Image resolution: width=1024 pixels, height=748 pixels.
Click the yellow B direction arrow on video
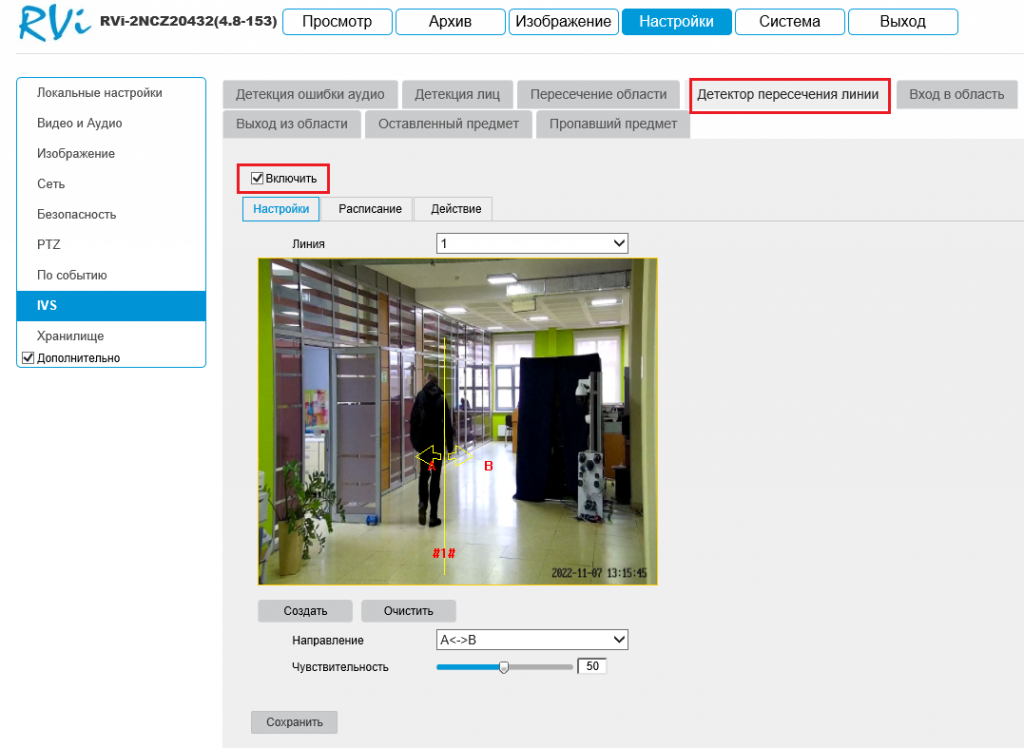tap(461, 455)
